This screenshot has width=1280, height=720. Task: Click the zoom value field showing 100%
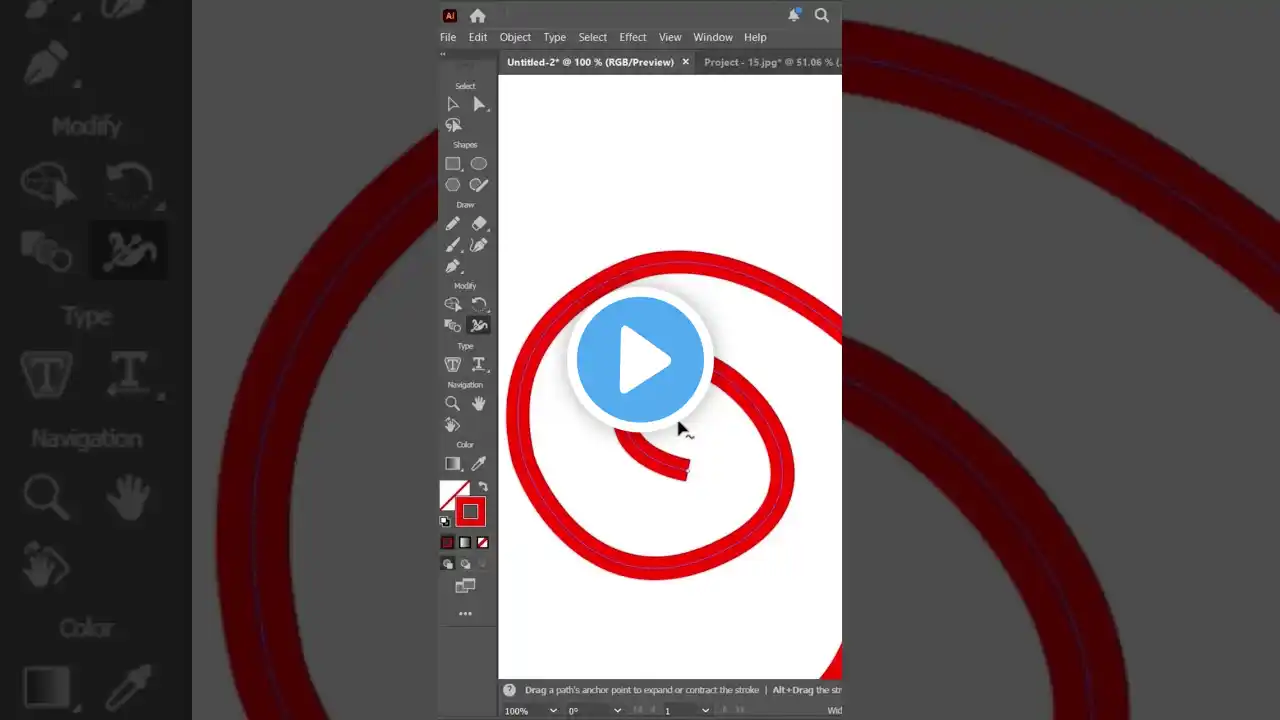[x=524, y=711]
